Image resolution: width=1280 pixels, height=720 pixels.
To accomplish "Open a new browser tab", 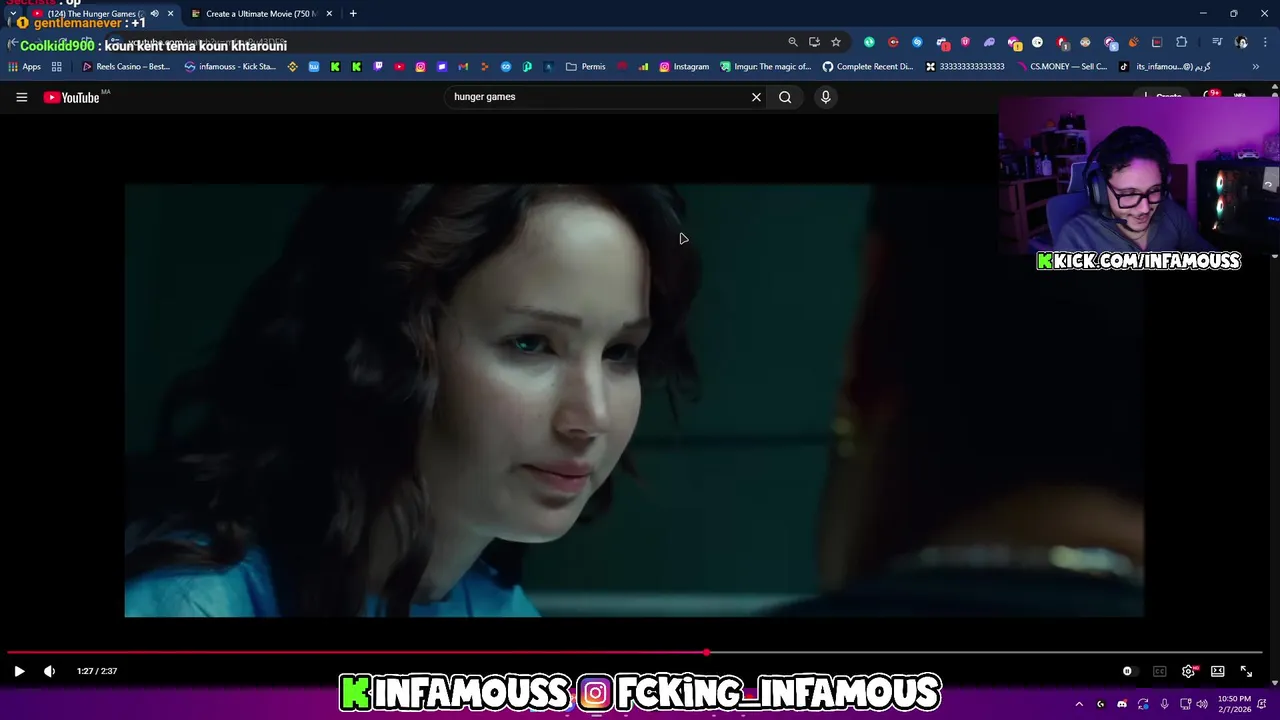I will click(353, 14).
